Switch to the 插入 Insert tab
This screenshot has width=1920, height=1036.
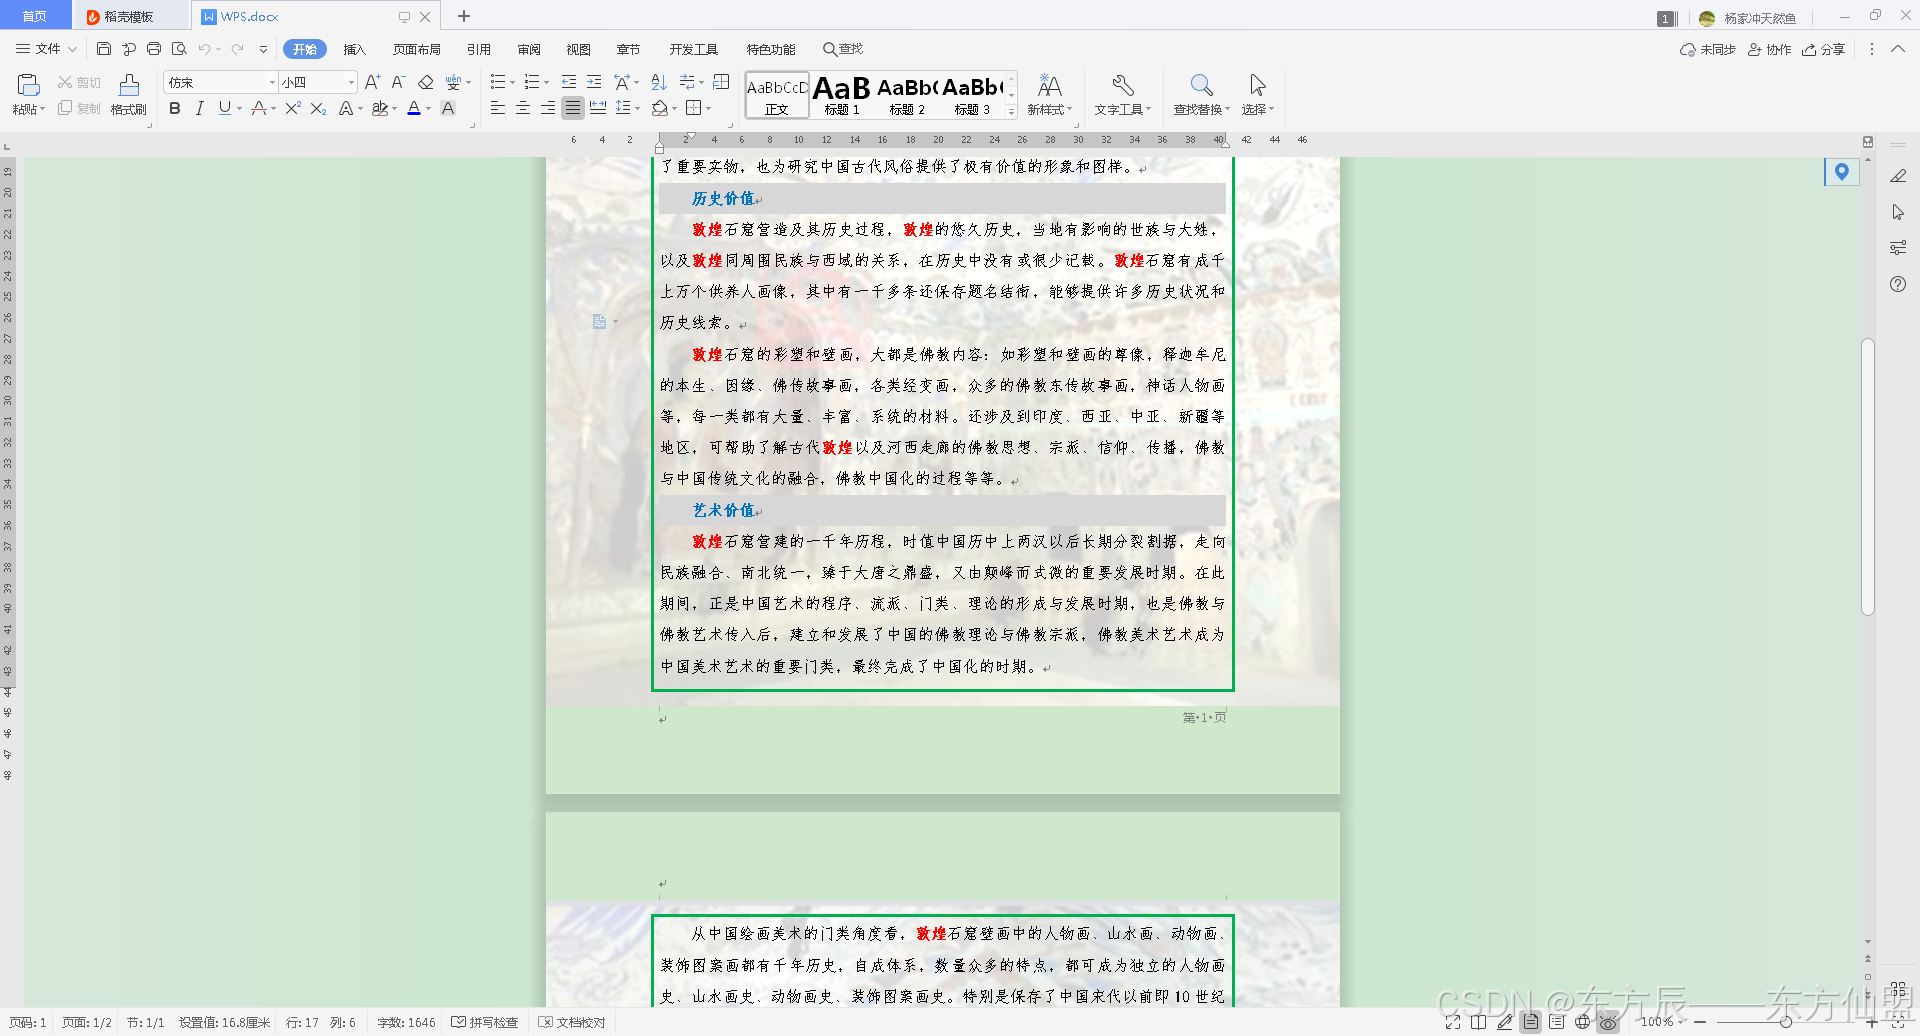tap(354, 49)
